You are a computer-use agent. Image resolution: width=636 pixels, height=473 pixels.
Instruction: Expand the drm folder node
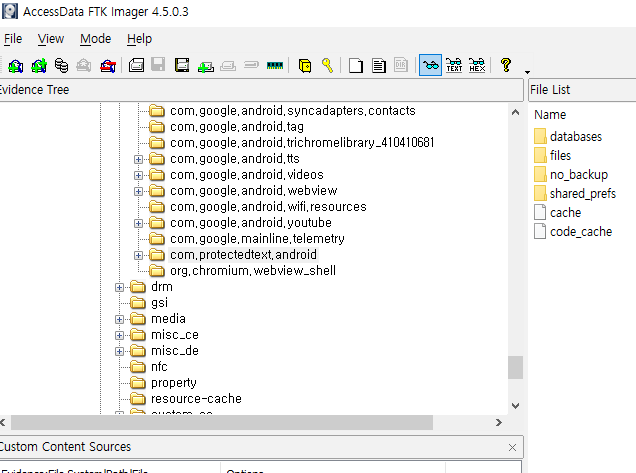coord(119,288)
